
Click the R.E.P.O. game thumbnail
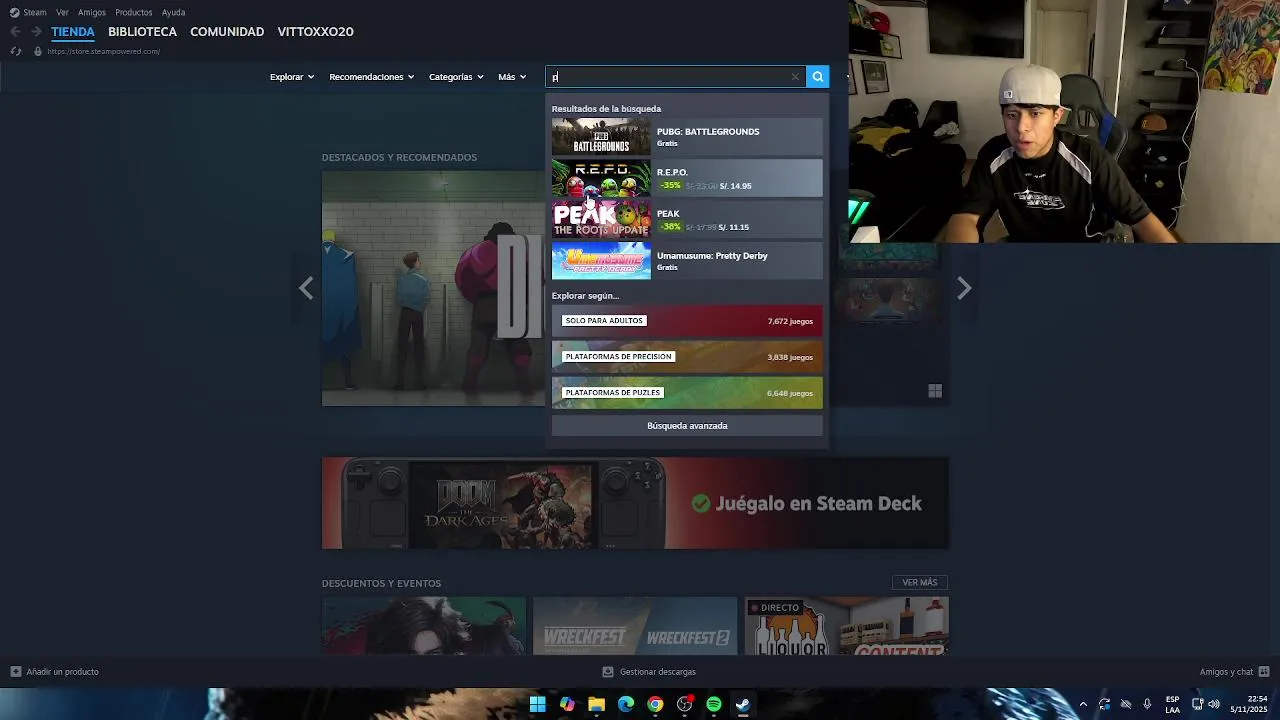pyautogui.click(x=601, y=178)
